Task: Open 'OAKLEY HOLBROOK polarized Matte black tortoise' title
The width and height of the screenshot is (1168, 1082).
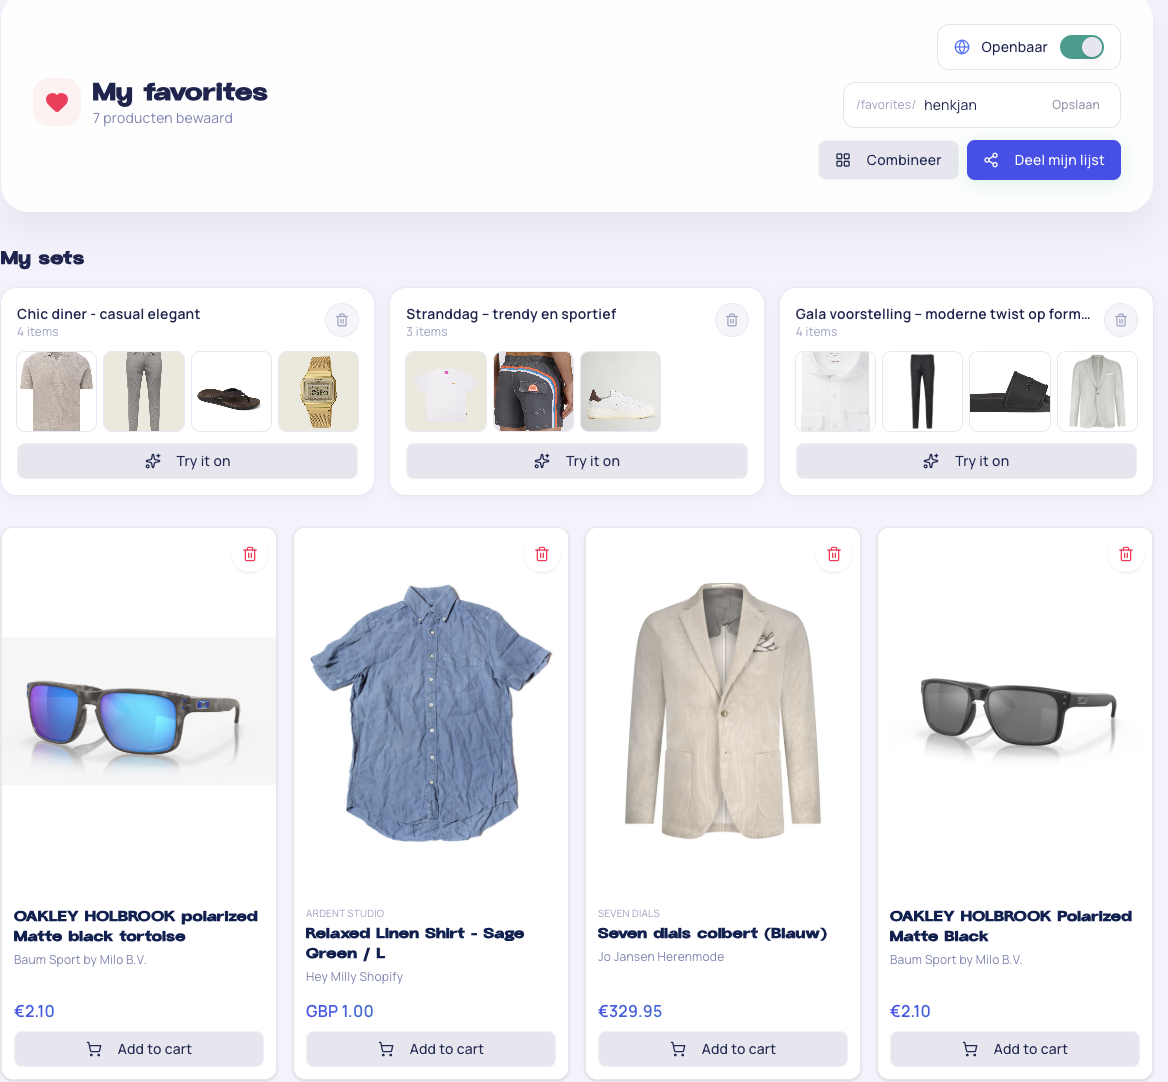Action: click(x=136, y=926)
